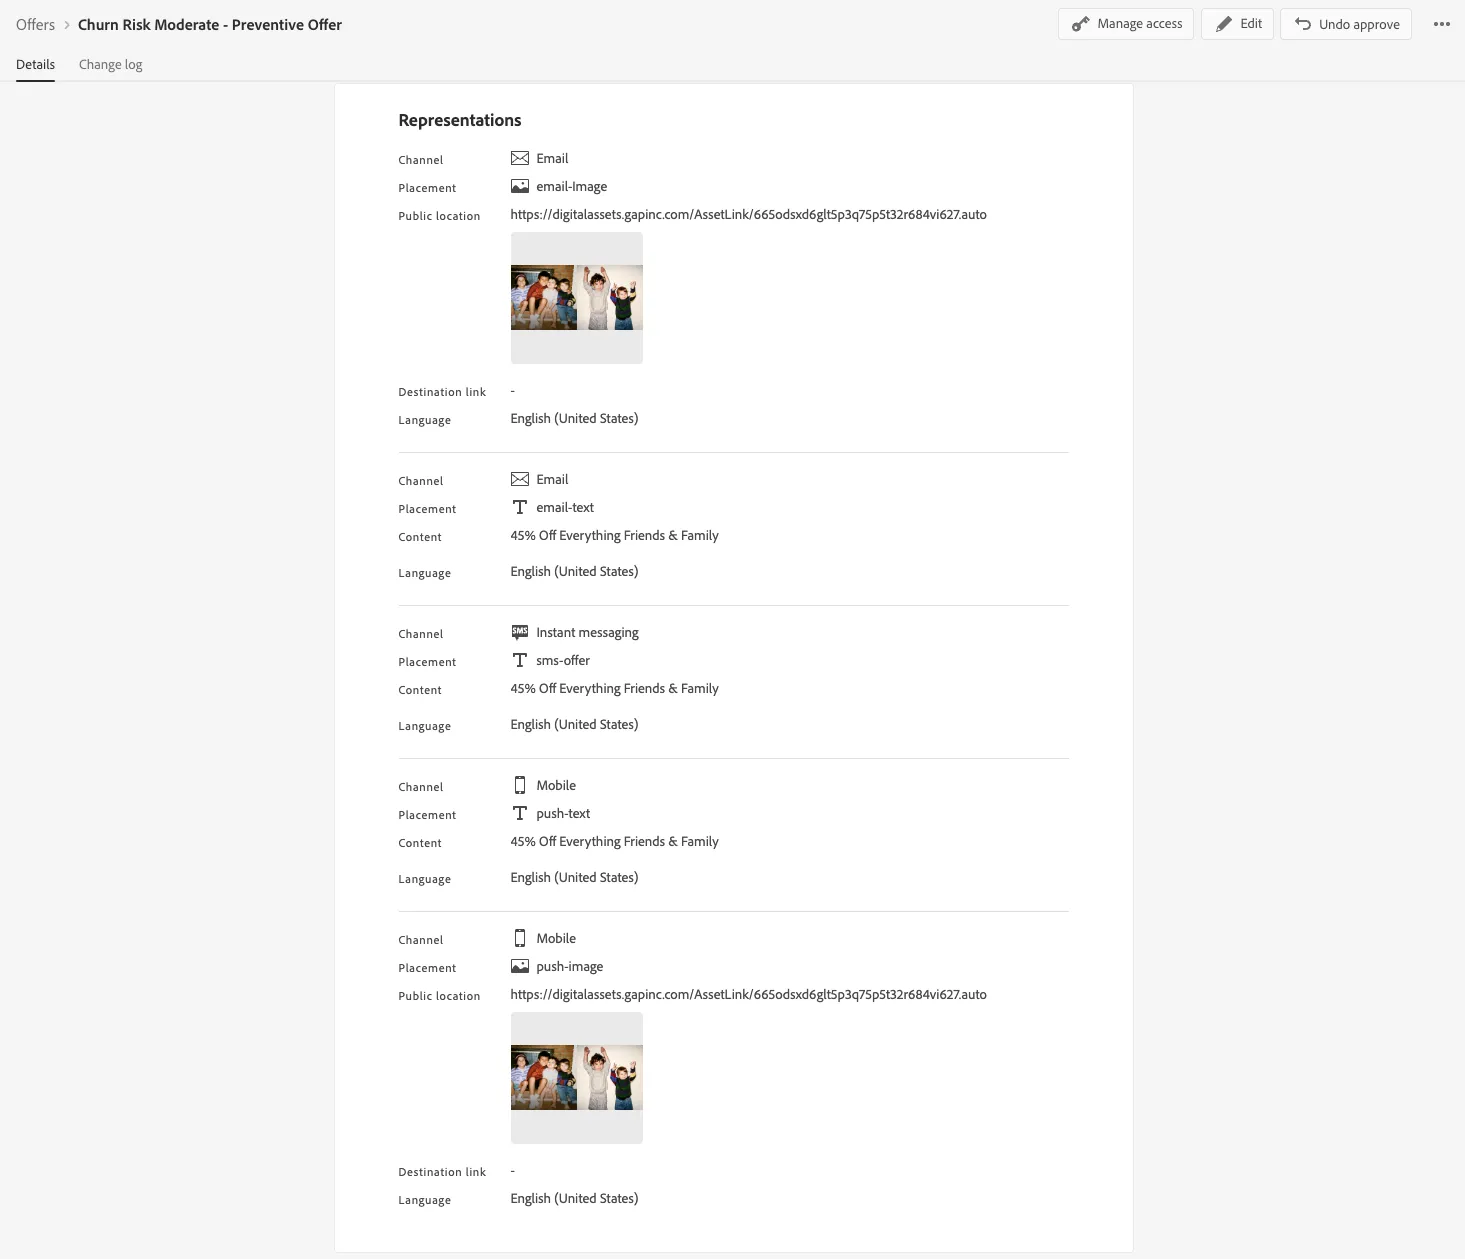Click the picture icon next to push-image

pos(519,966)
